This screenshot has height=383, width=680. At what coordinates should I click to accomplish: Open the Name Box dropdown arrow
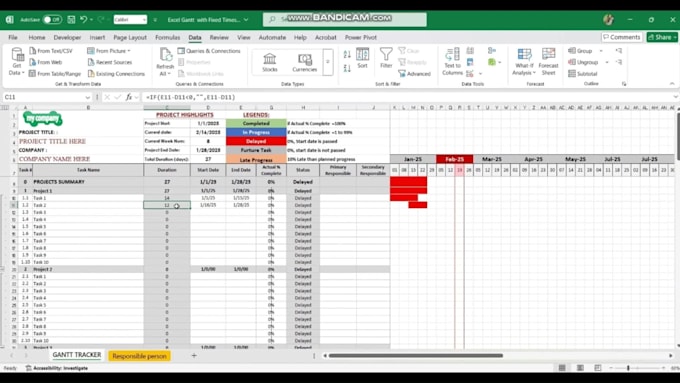pyautogui.click(x=88, y=97)
